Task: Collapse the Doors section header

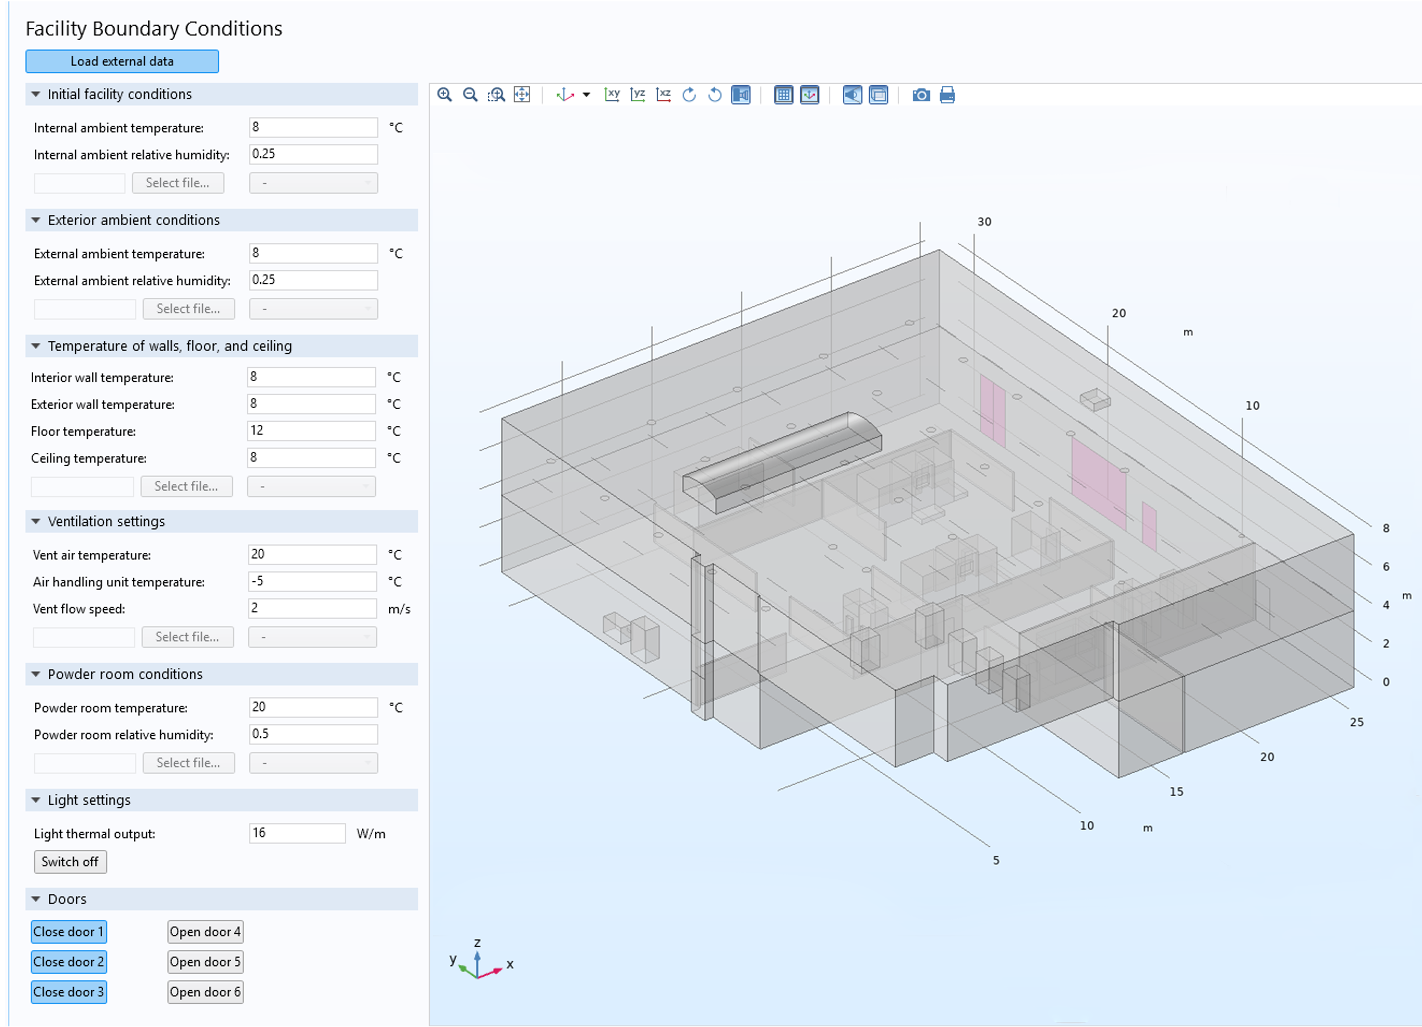Action: coord(36,899)
